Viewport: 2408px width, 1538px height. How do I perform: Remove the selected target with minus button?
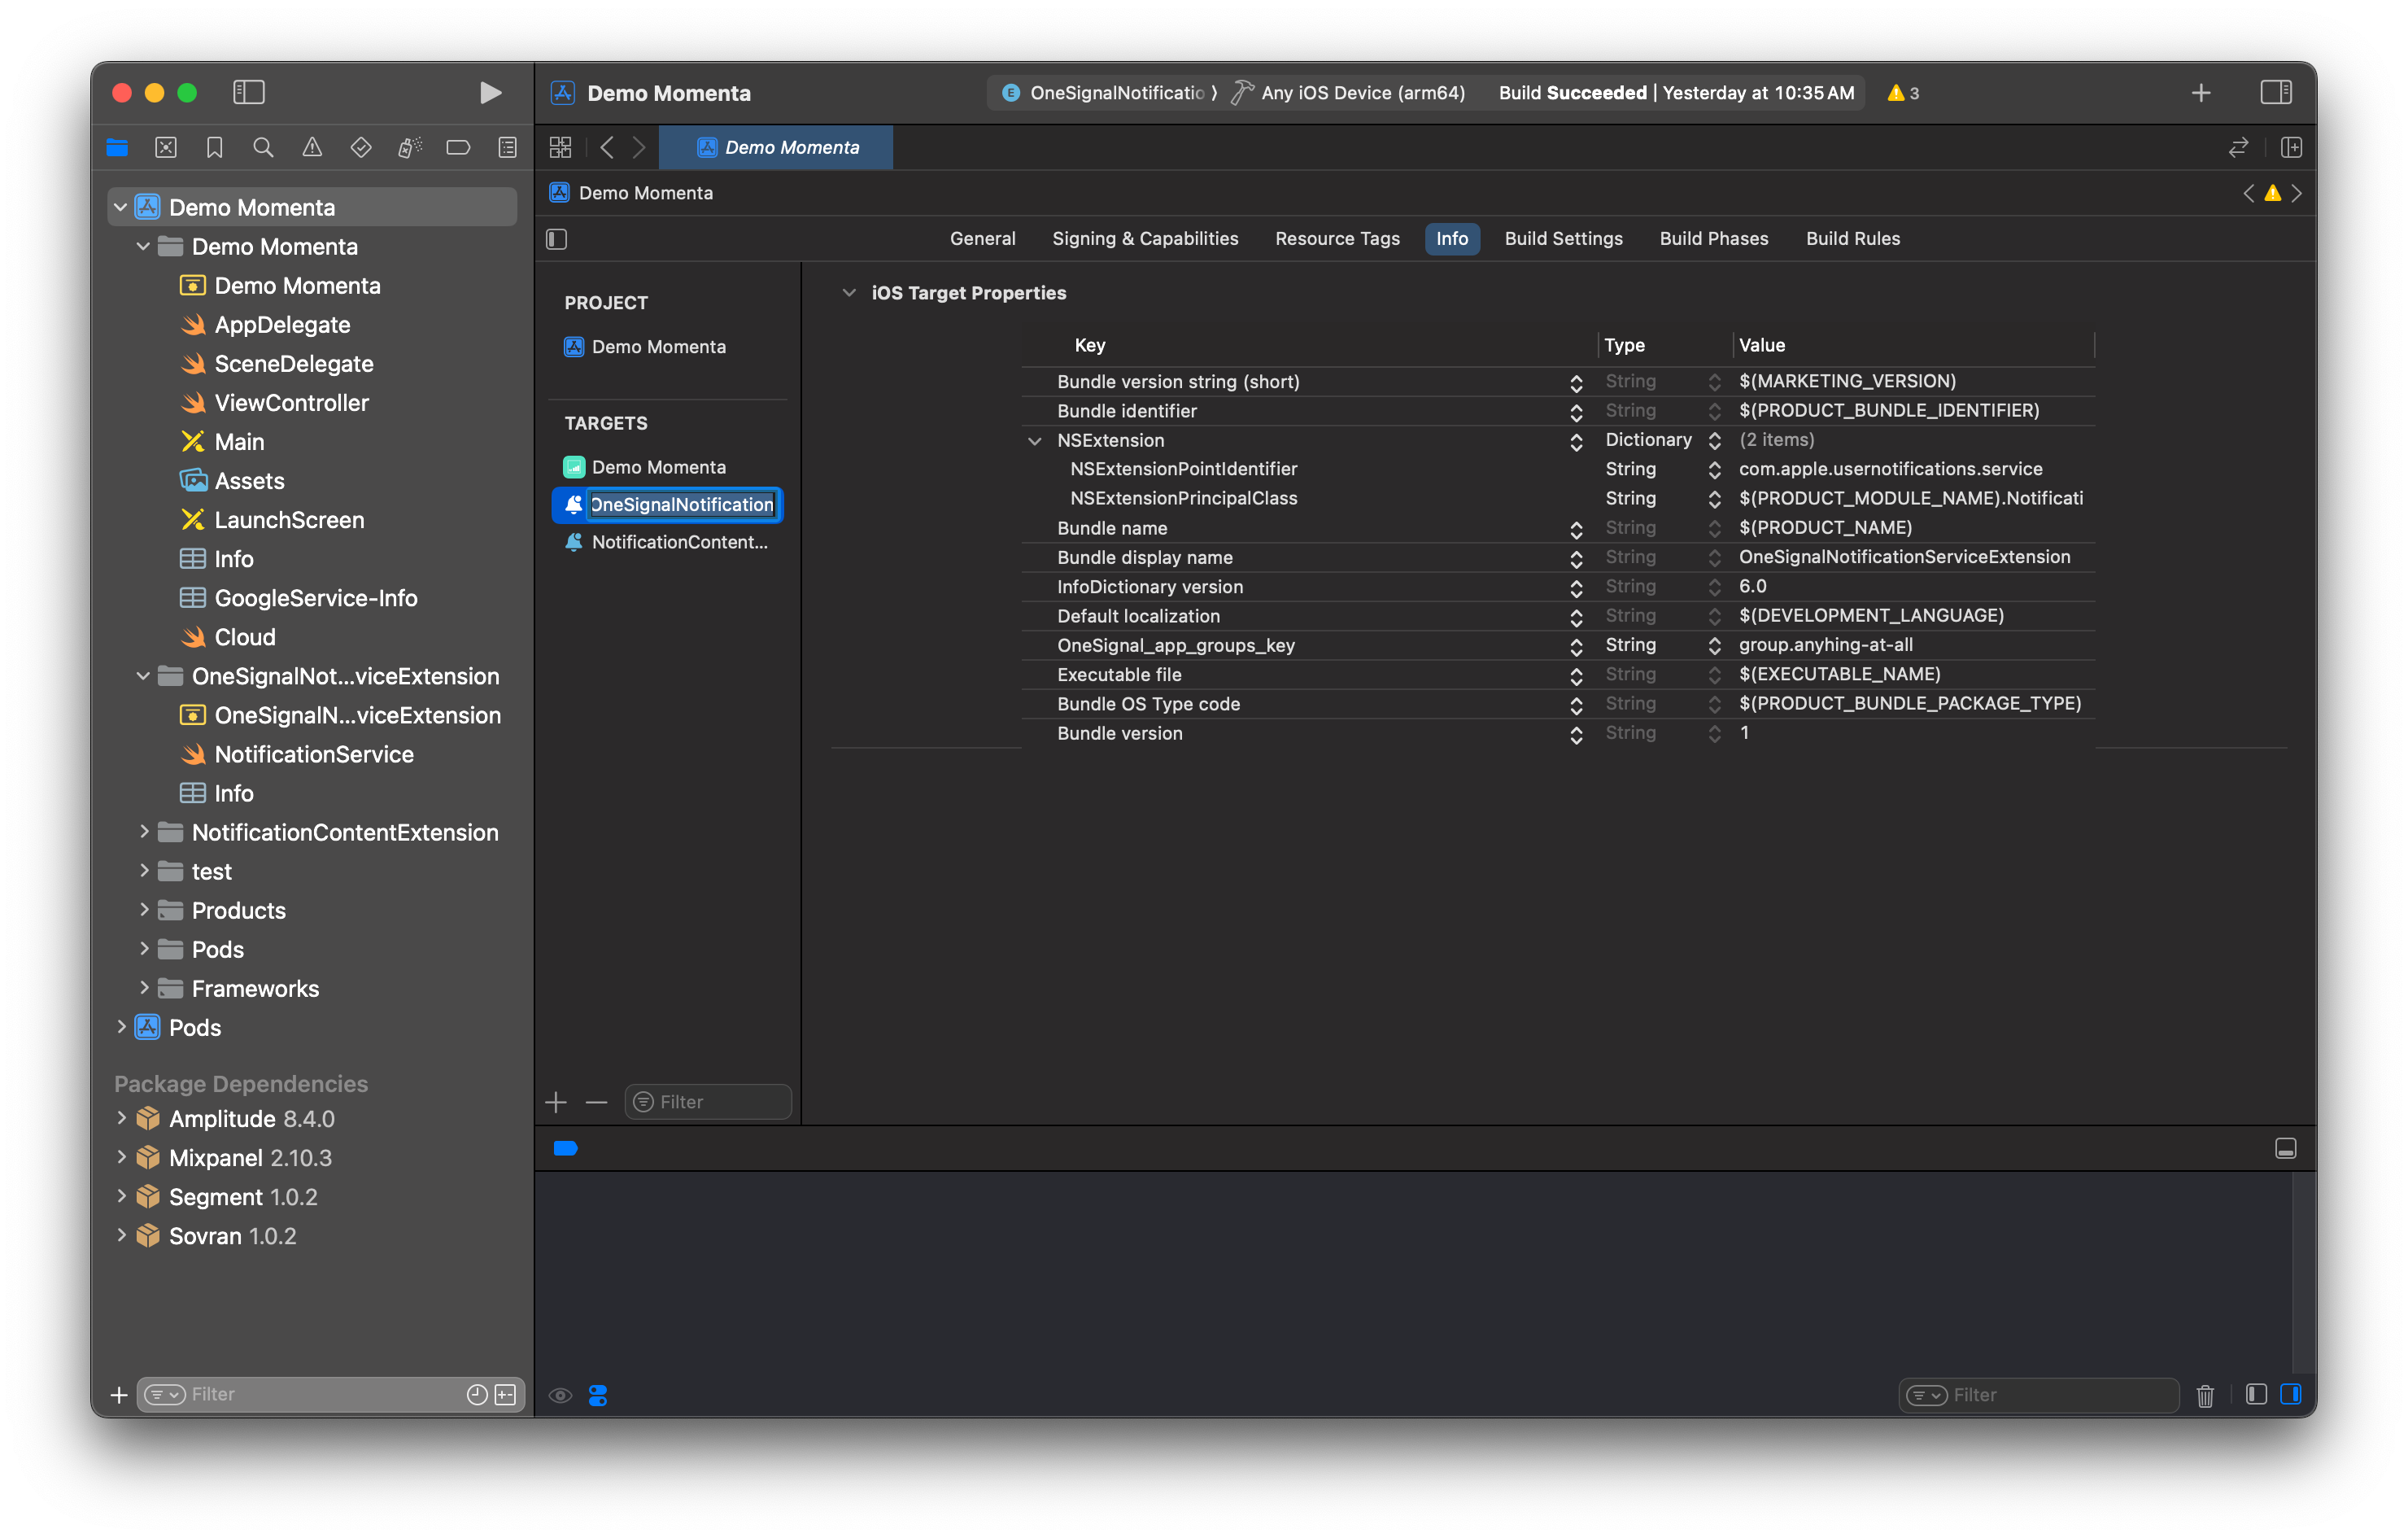click(596, 1102)
